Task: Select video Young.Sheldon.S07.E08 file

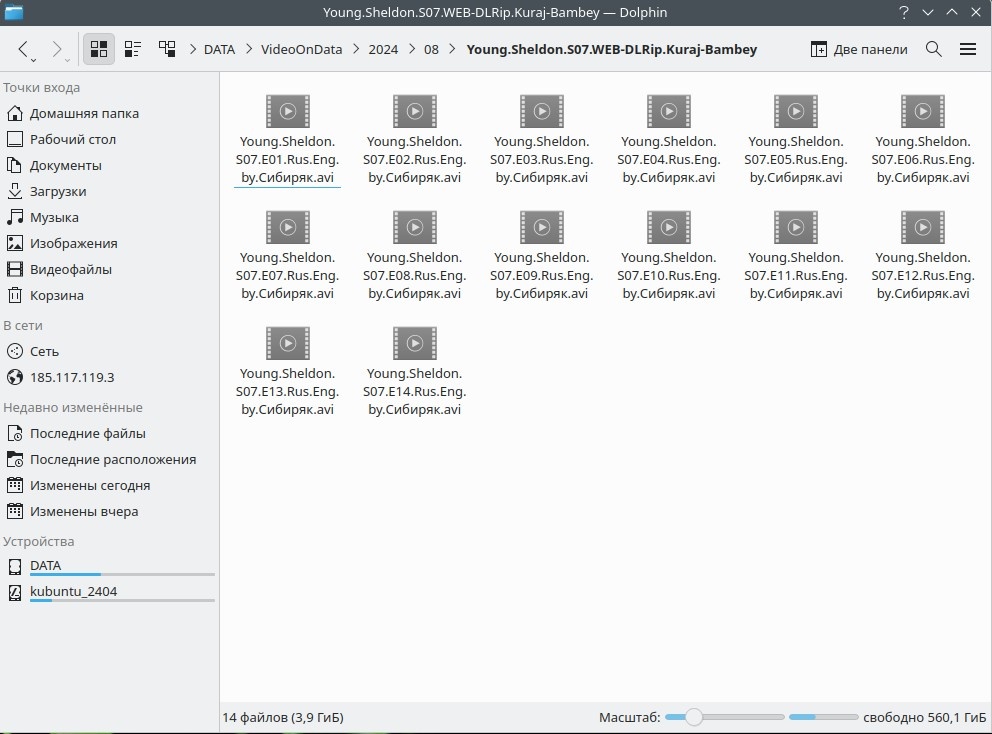Action: [415, 256]
